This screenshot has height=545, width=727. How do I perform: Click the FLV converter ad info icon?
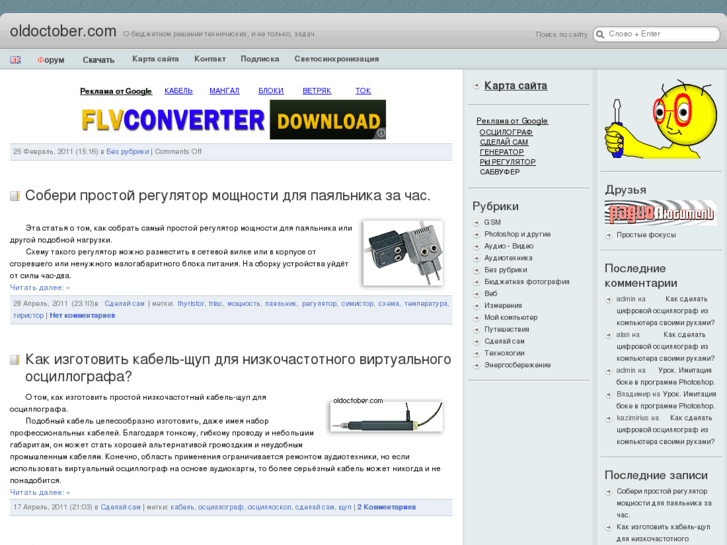[381, 134]
